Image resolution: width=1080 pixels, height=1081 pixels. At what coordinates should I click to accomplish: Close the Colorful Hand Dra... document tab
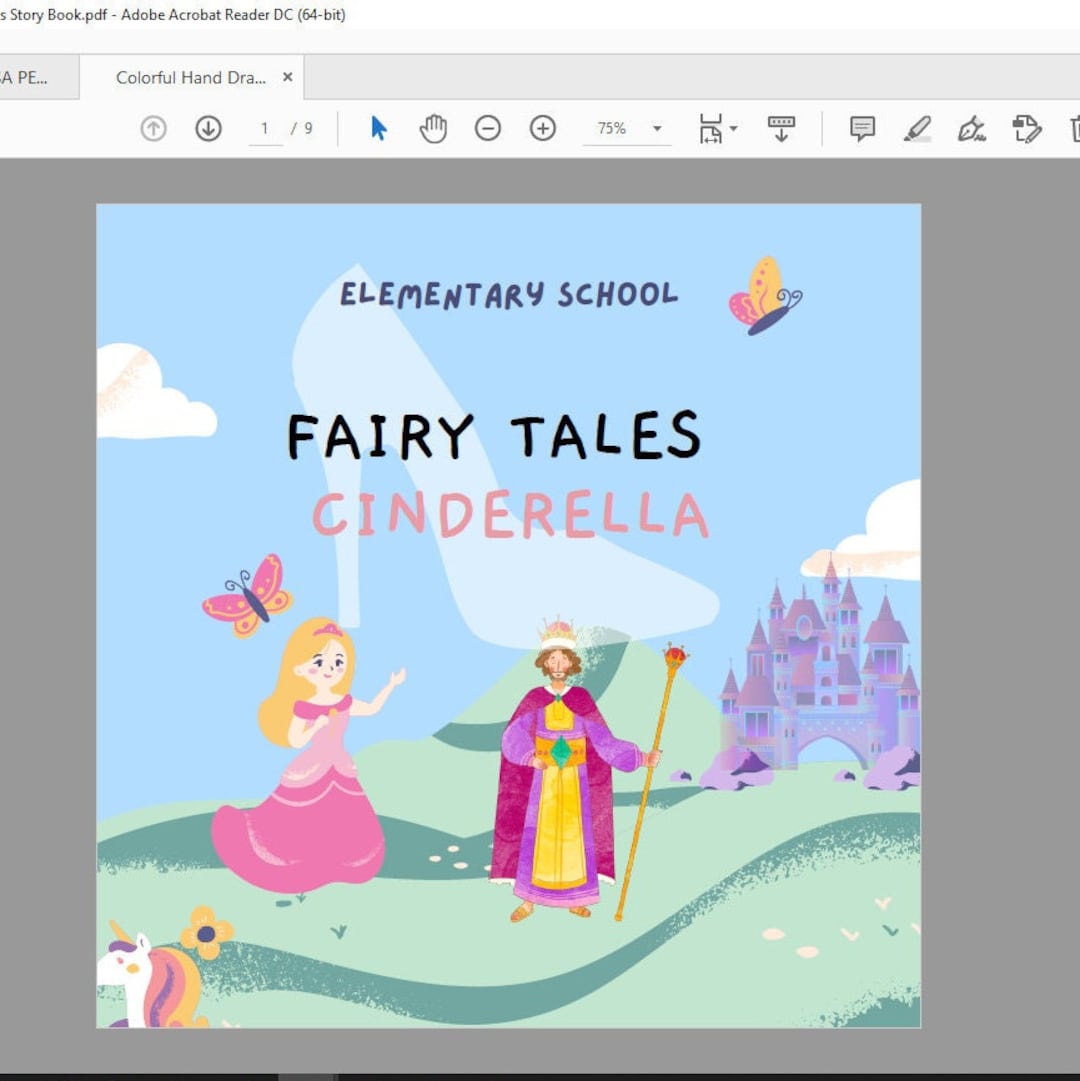[x=286, y=75]
